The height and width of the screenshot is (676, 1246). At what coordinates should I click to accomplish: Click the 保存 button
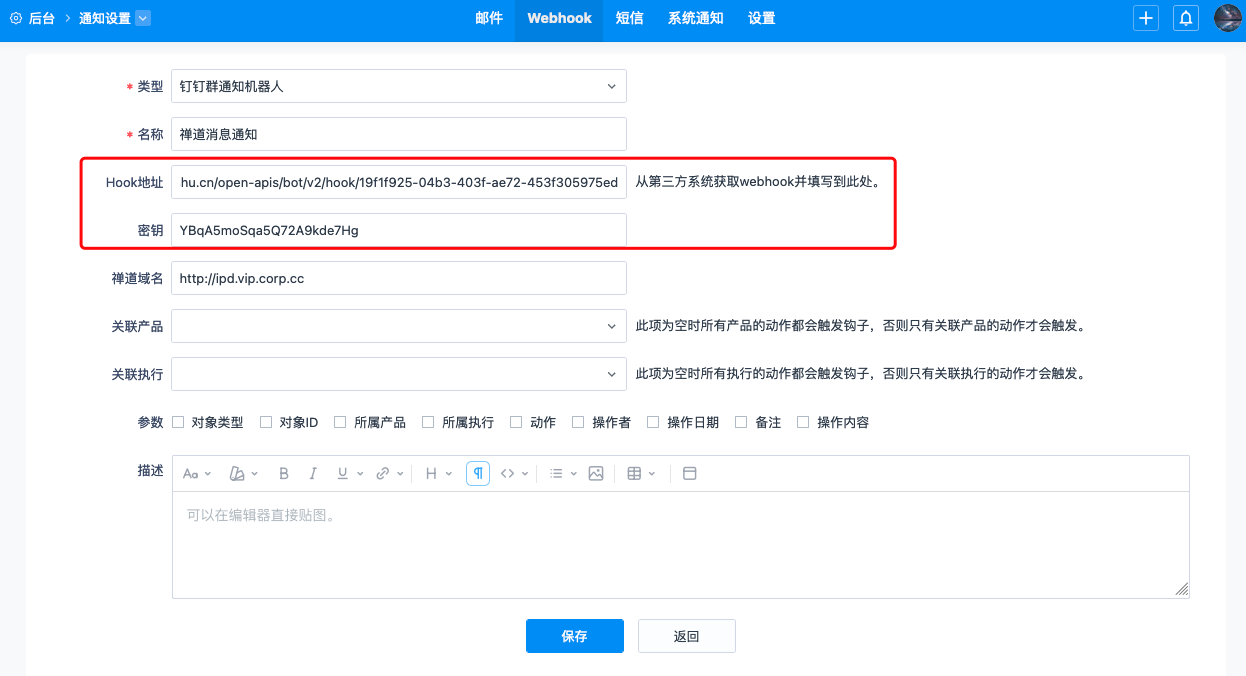(575, 636)
